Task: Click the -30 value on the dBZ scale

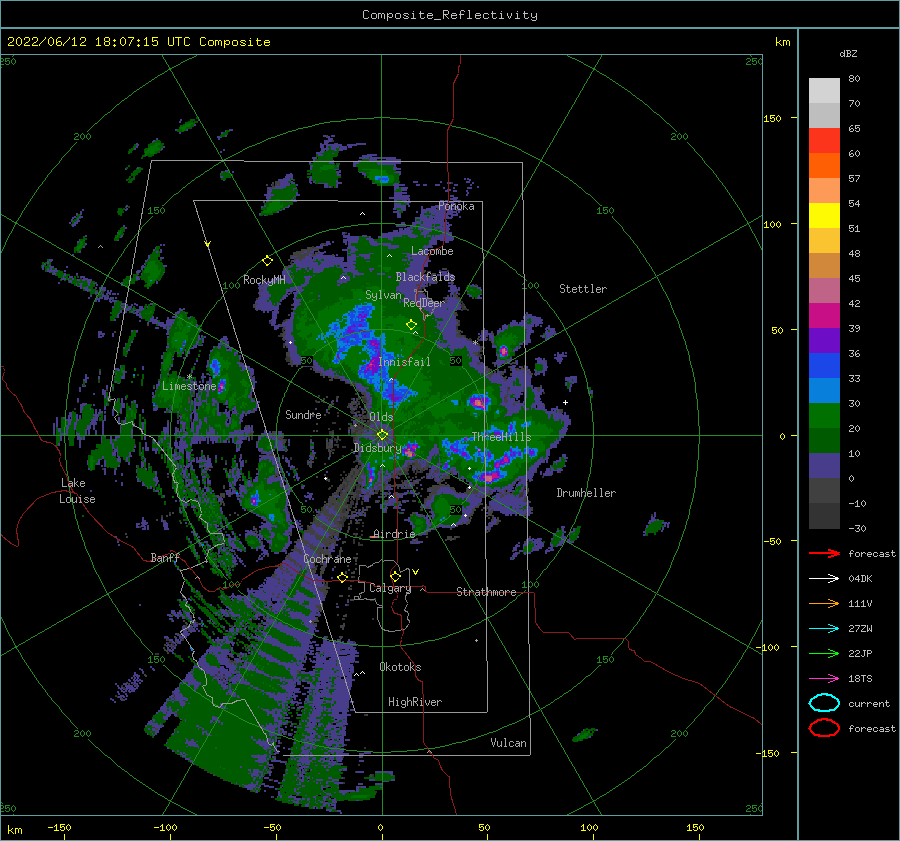Action: [x=857, y=528]
